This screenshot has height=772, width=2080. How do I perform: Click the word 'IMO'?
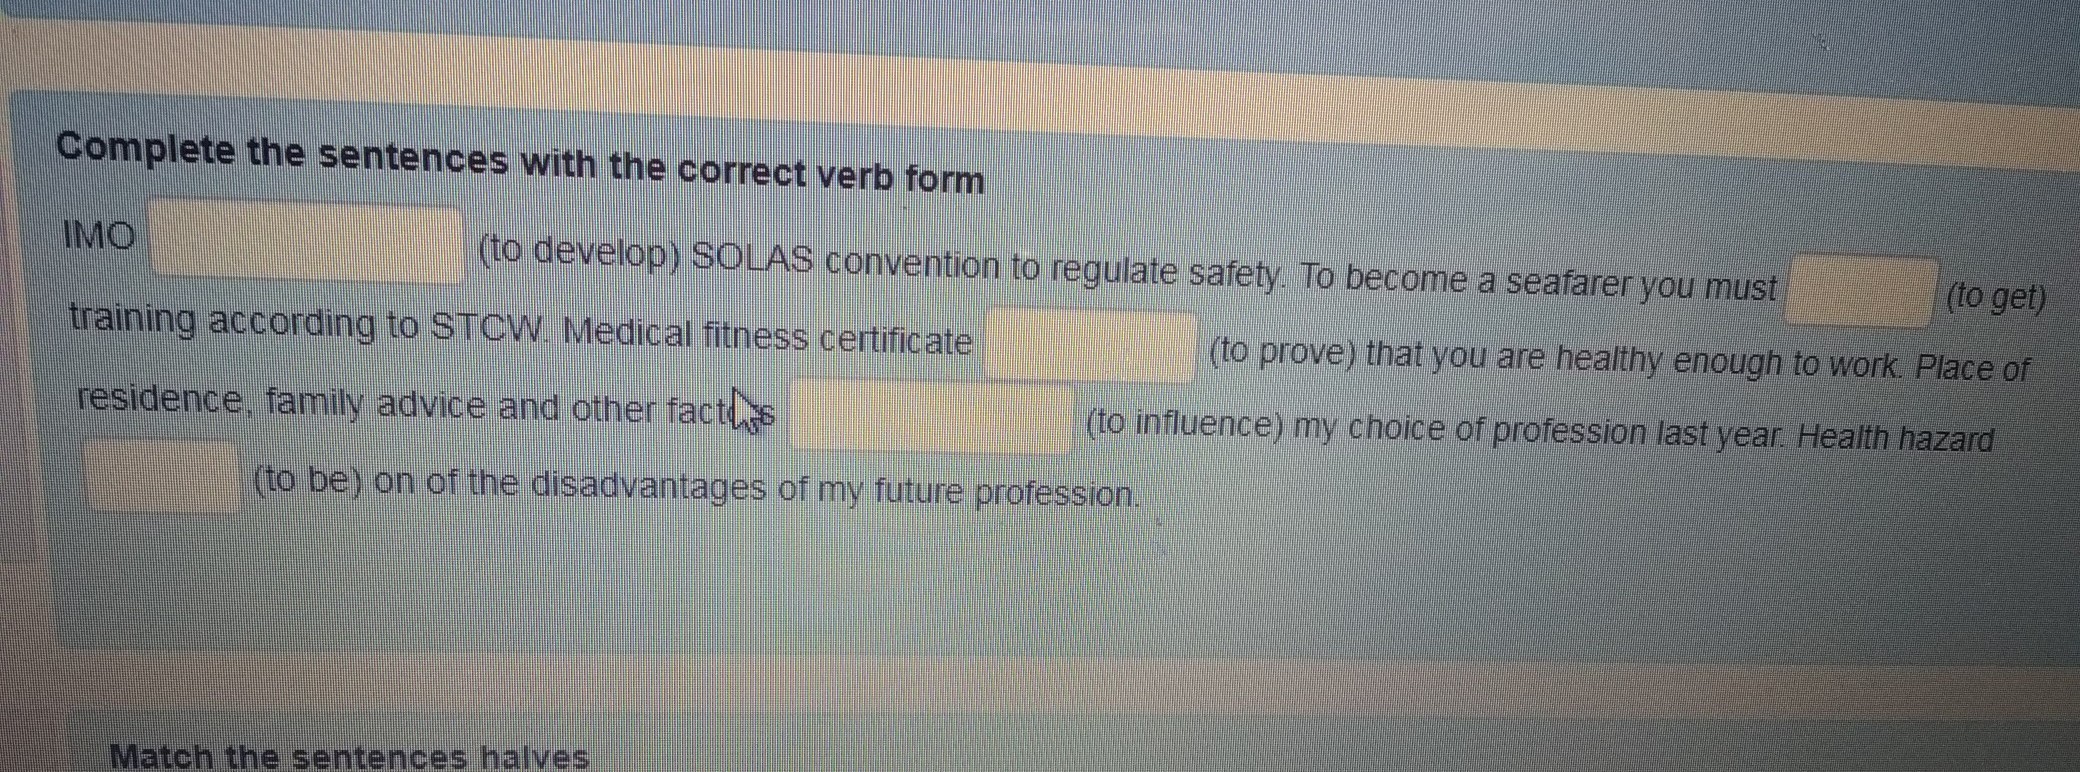tap(99, 236)
